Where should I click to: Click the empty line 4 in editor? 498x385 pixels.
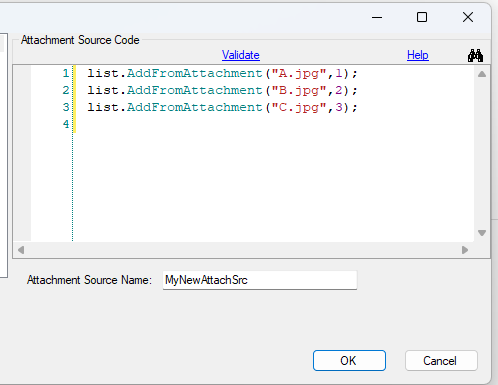click(x=273, y=124)
